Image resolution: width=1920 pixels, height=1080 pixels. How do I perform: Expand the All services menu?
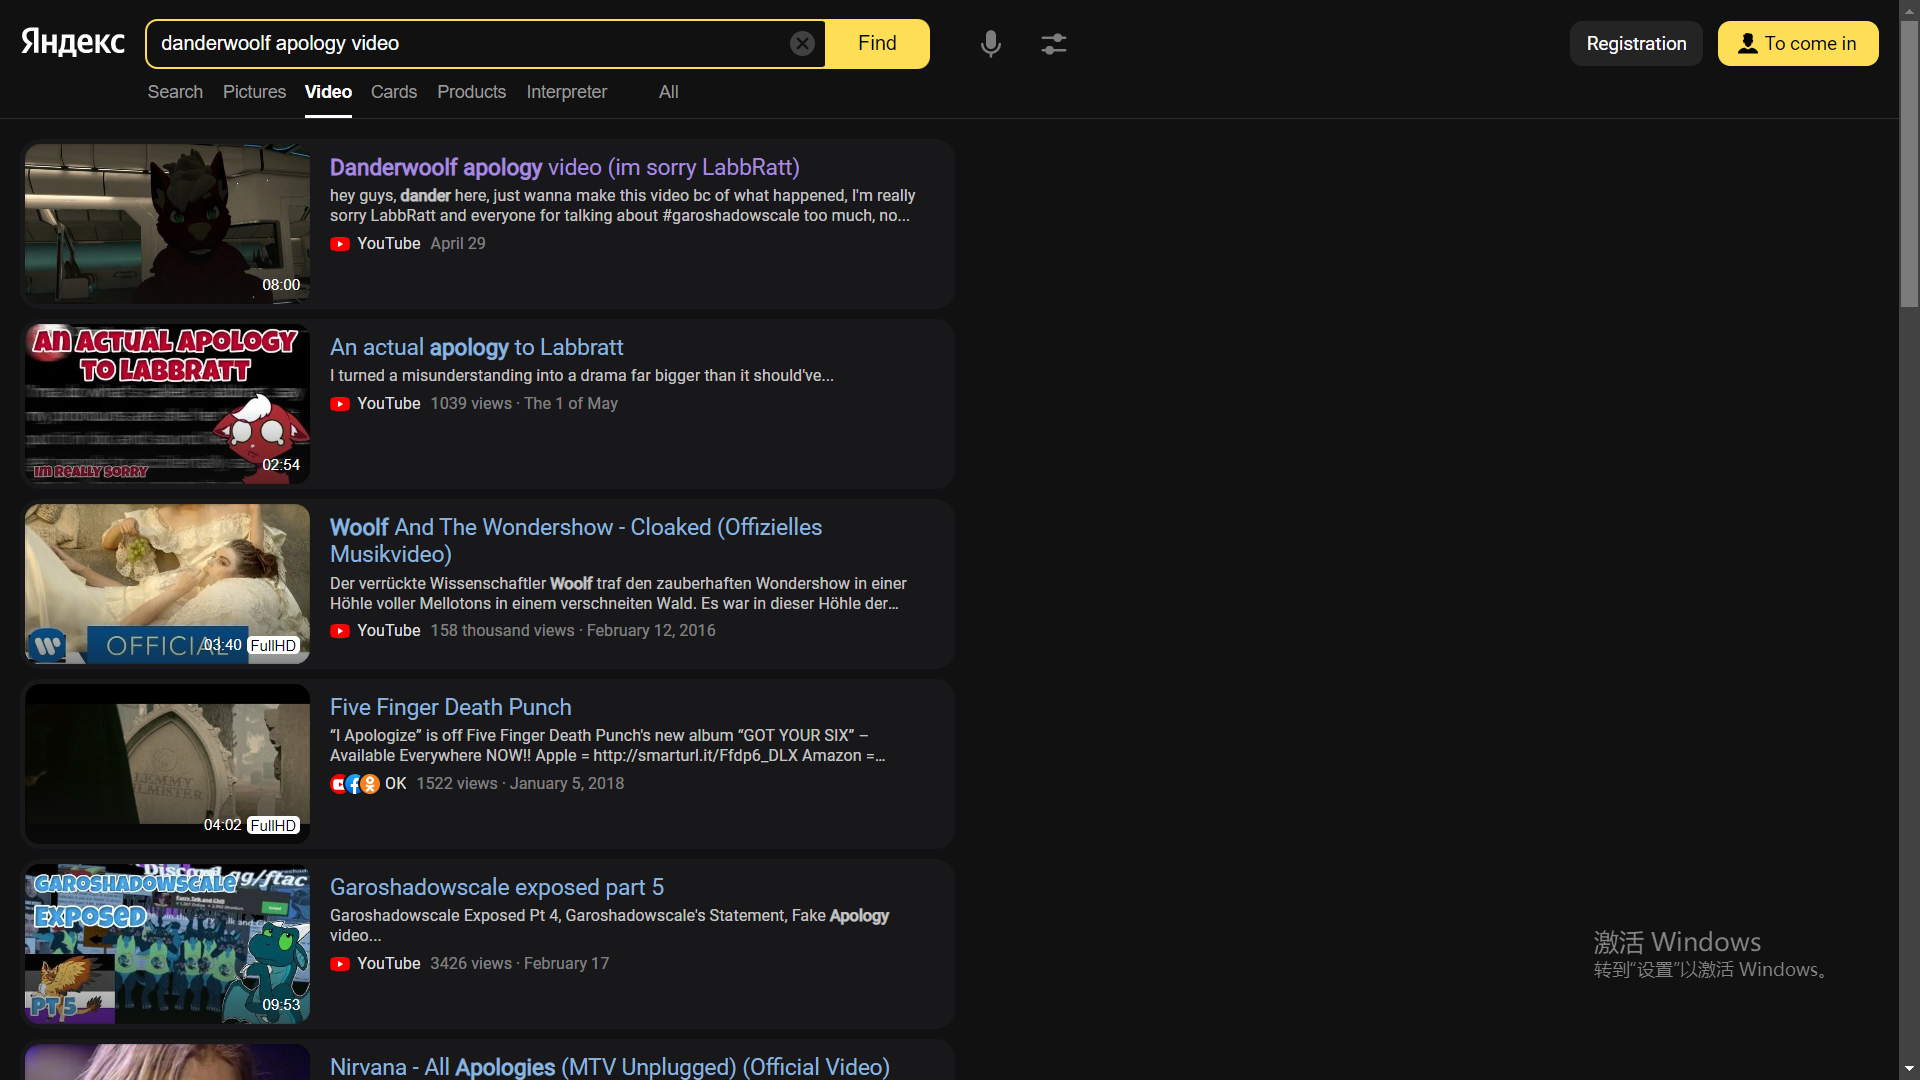pyautogui.click(x=668, y=92)
